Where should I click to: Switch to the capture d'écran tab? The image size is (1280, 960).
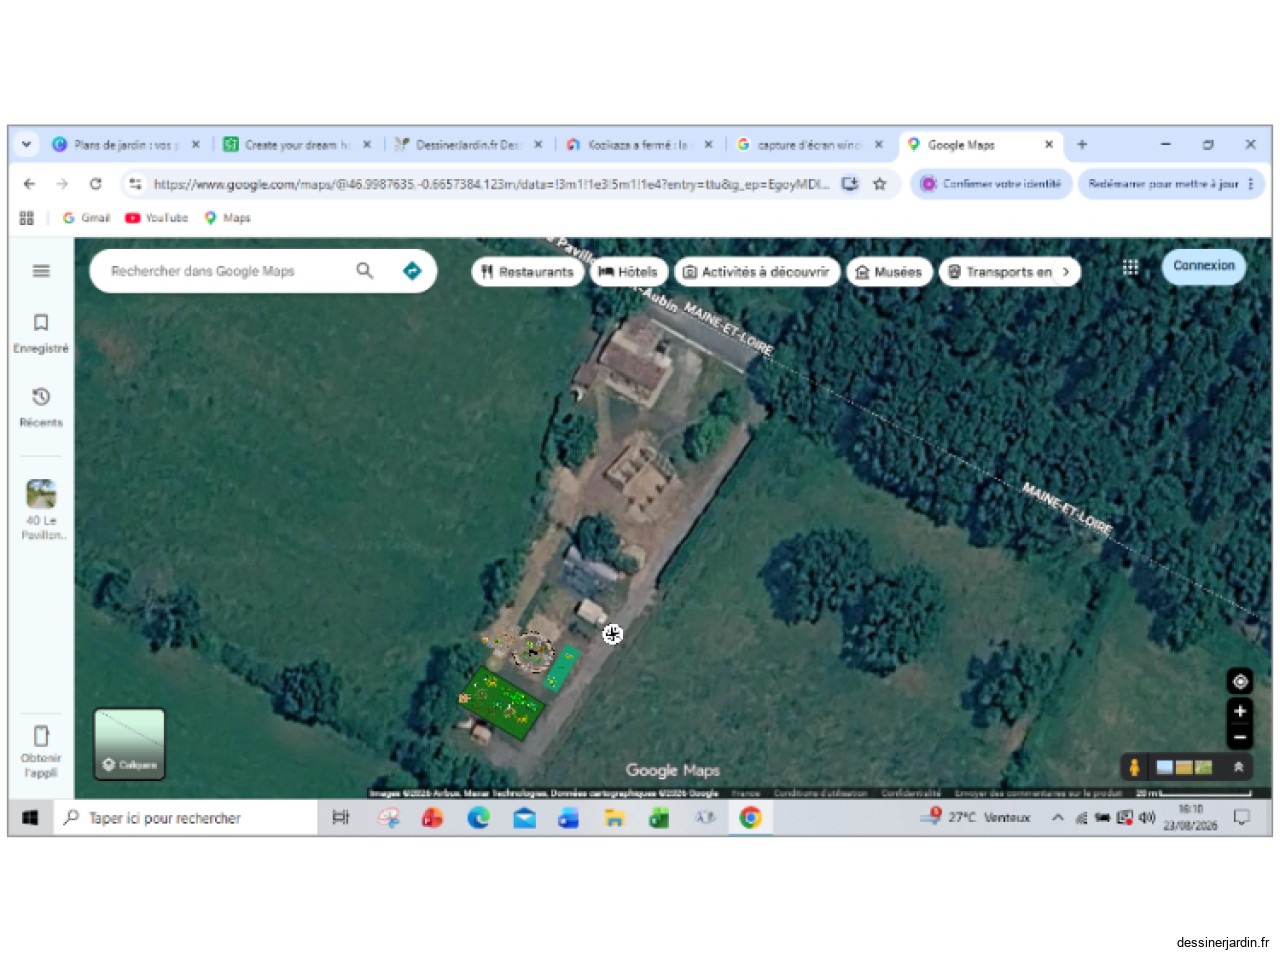808,145
